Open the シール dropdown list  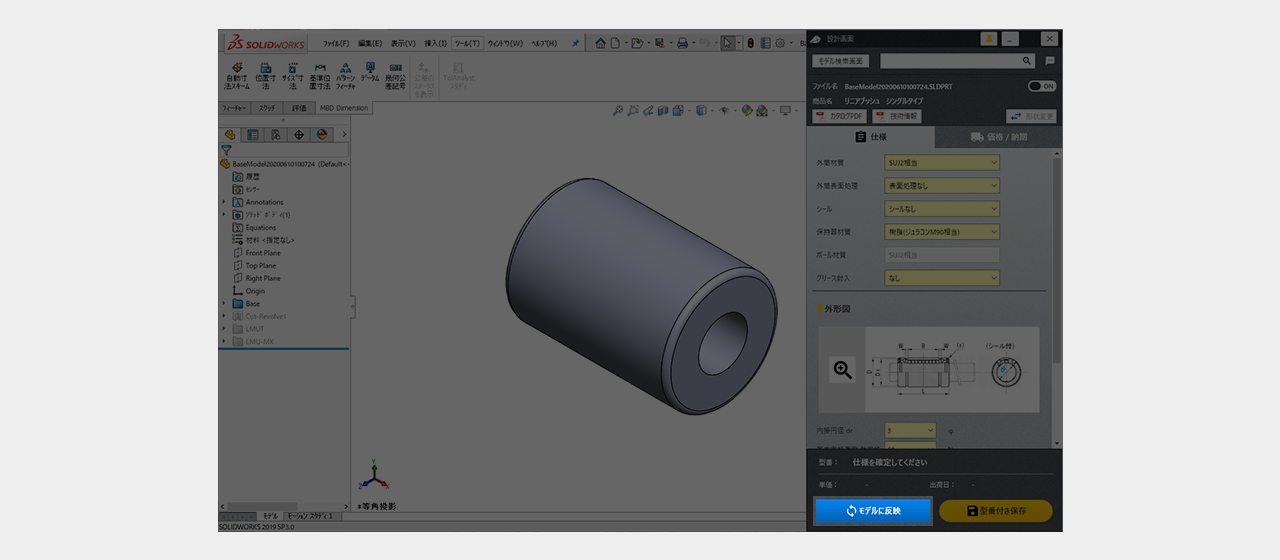[942, 208]
